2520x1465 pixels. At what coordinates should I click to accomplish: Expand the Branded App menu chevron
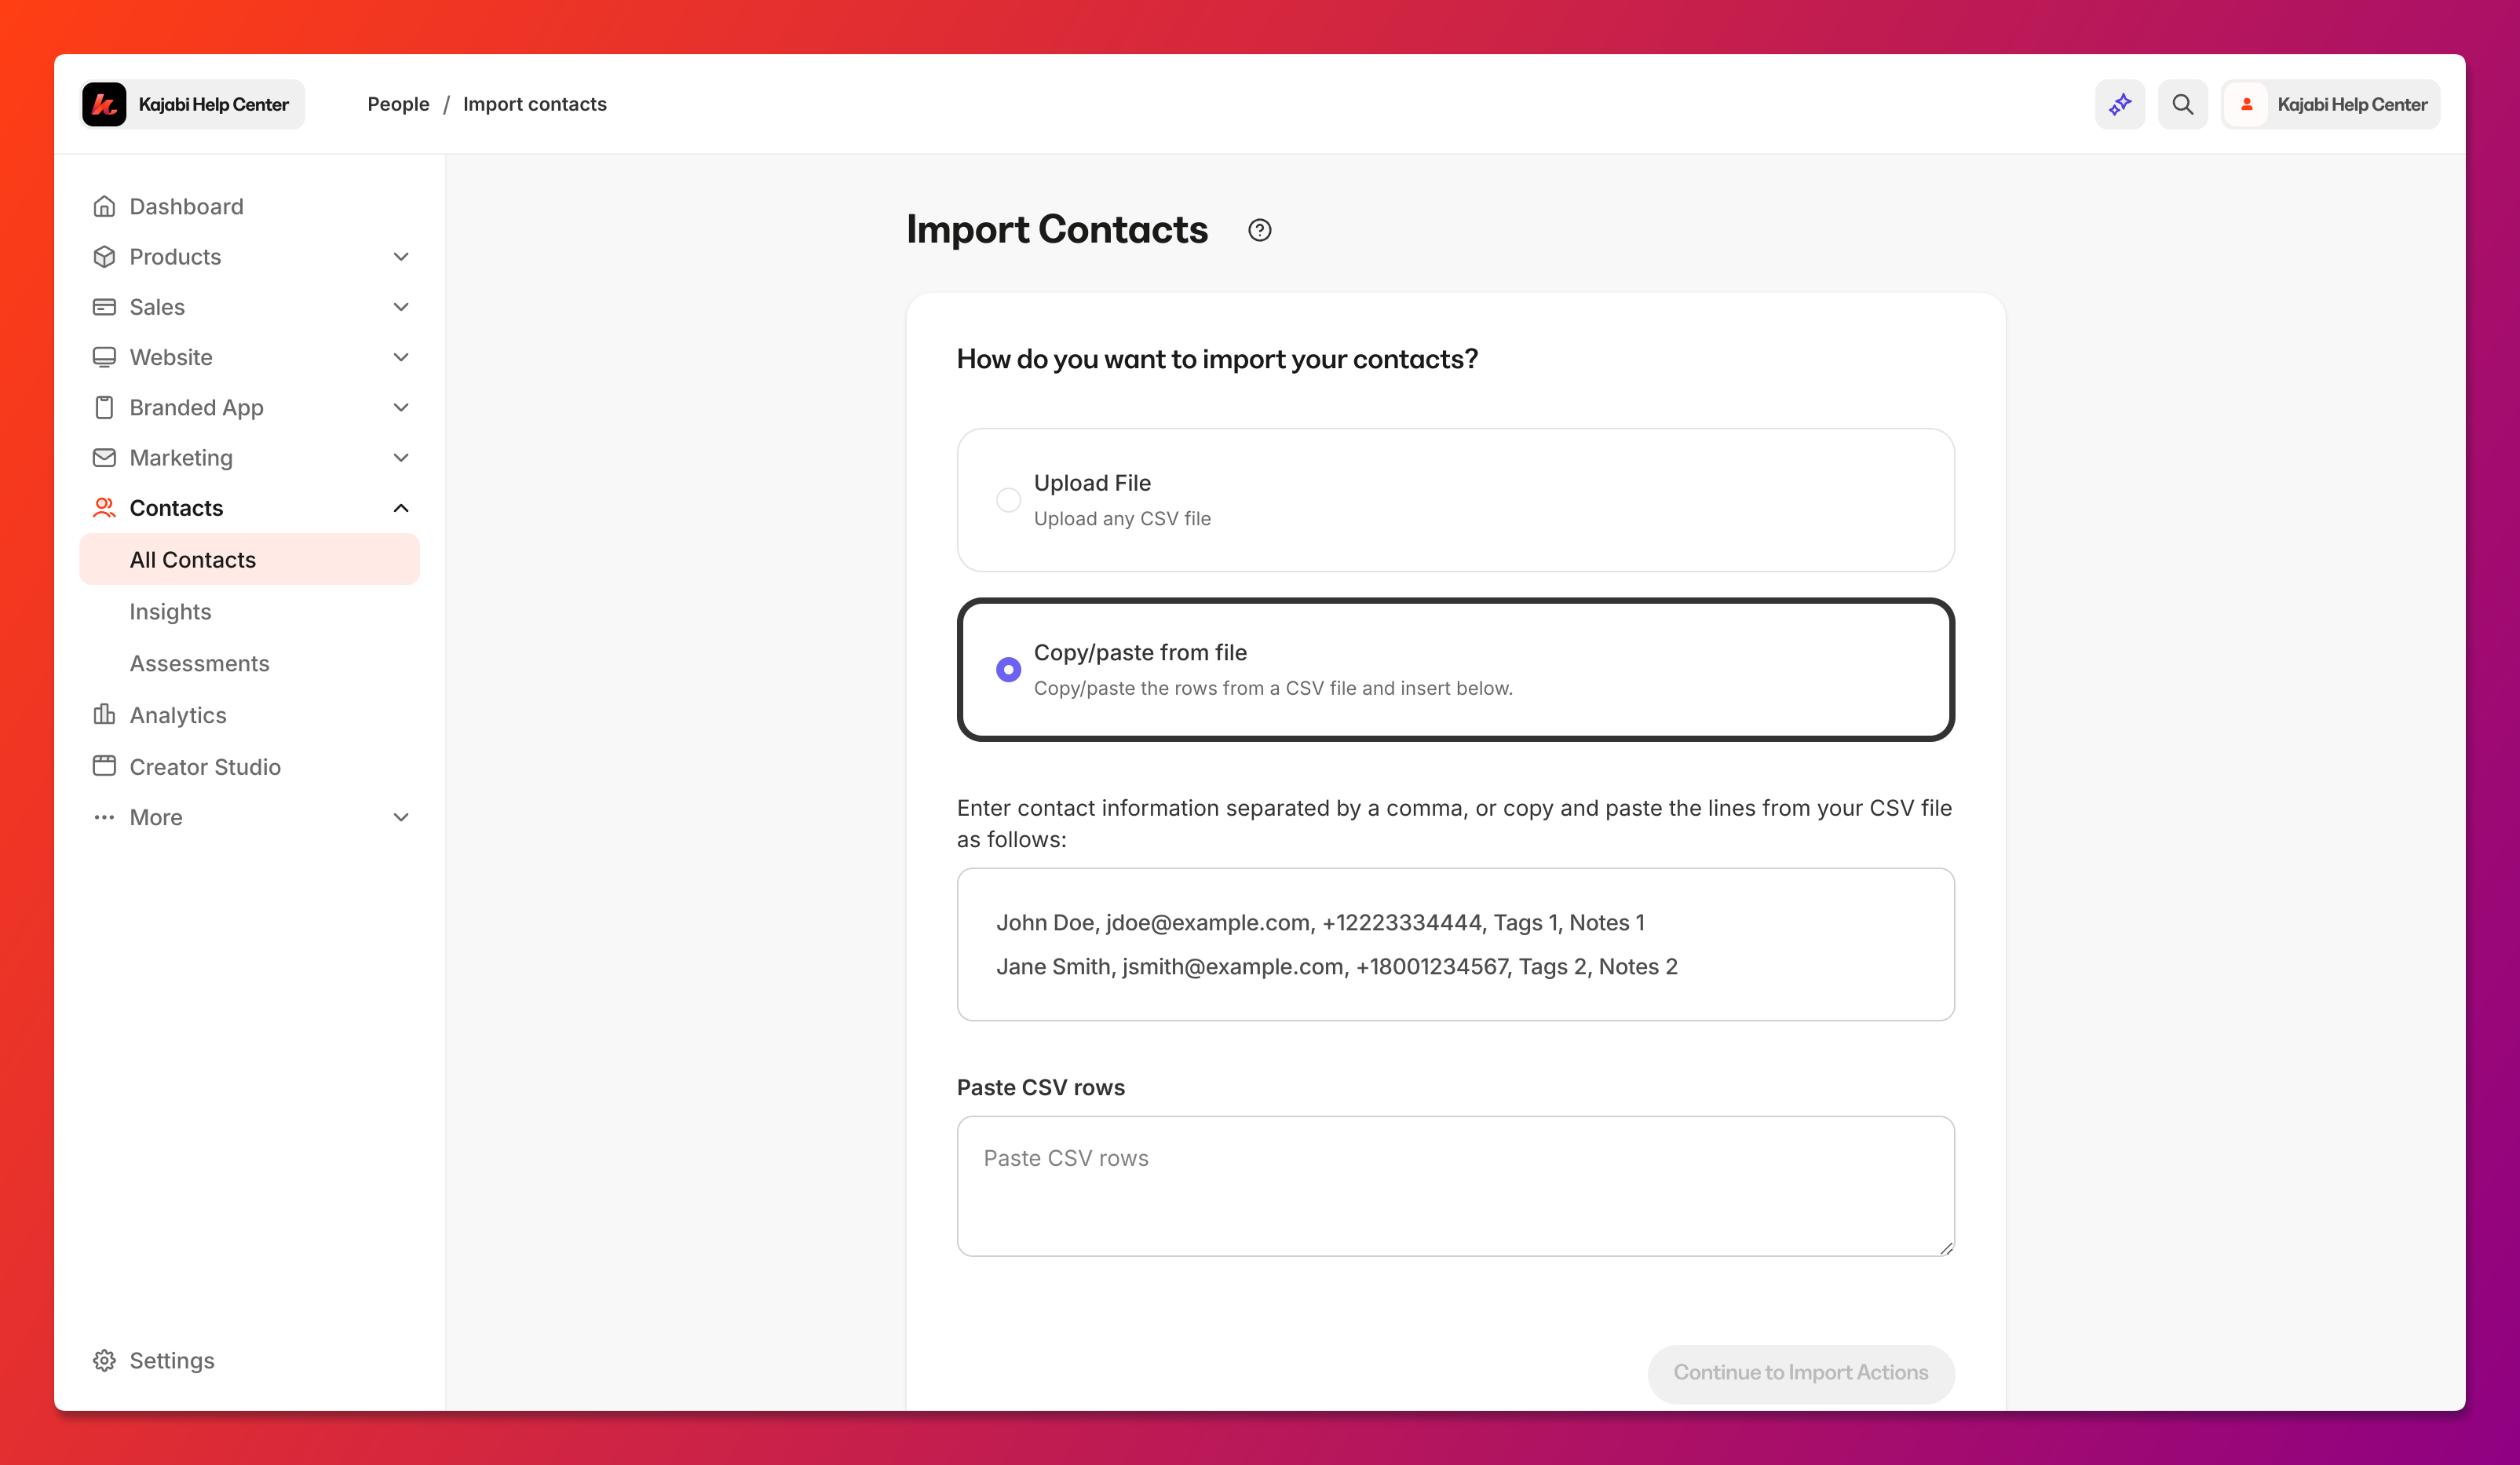[x=401, y=407]
